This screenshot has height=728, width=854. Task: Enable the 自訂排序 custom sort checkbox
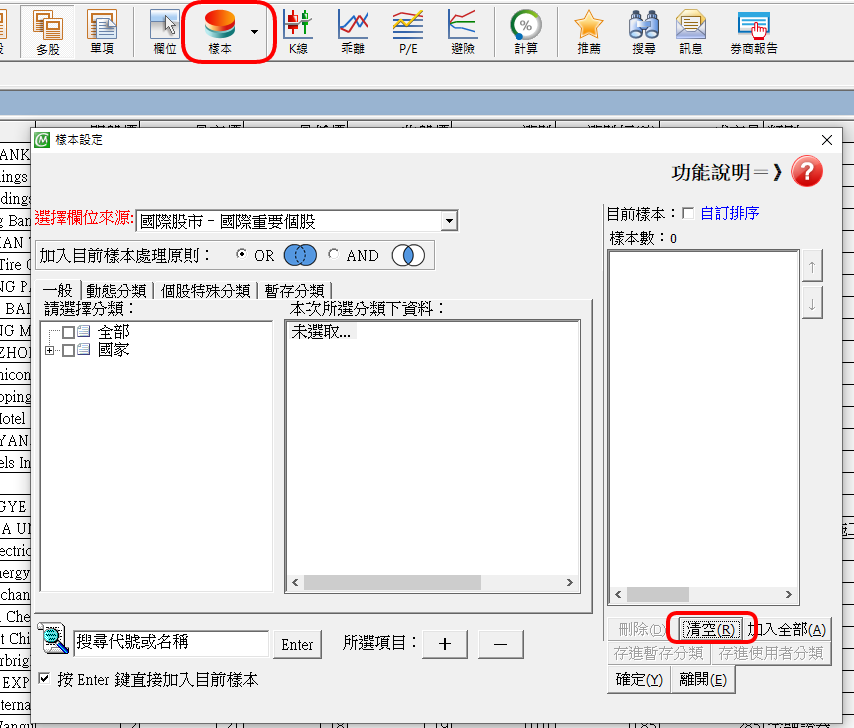[x=687, y=213]
